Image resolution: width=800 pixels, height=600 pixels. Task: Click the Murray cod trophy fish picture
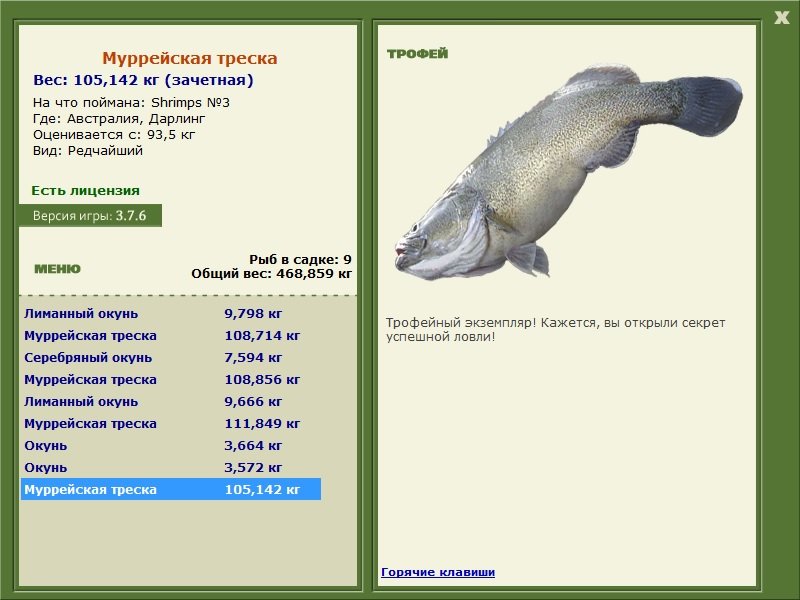click(568, 172)
